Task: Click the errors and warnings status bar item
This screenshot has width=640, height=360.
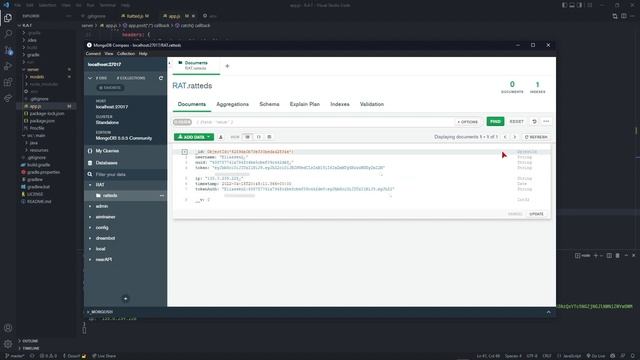Action: [x=49, y=356]
